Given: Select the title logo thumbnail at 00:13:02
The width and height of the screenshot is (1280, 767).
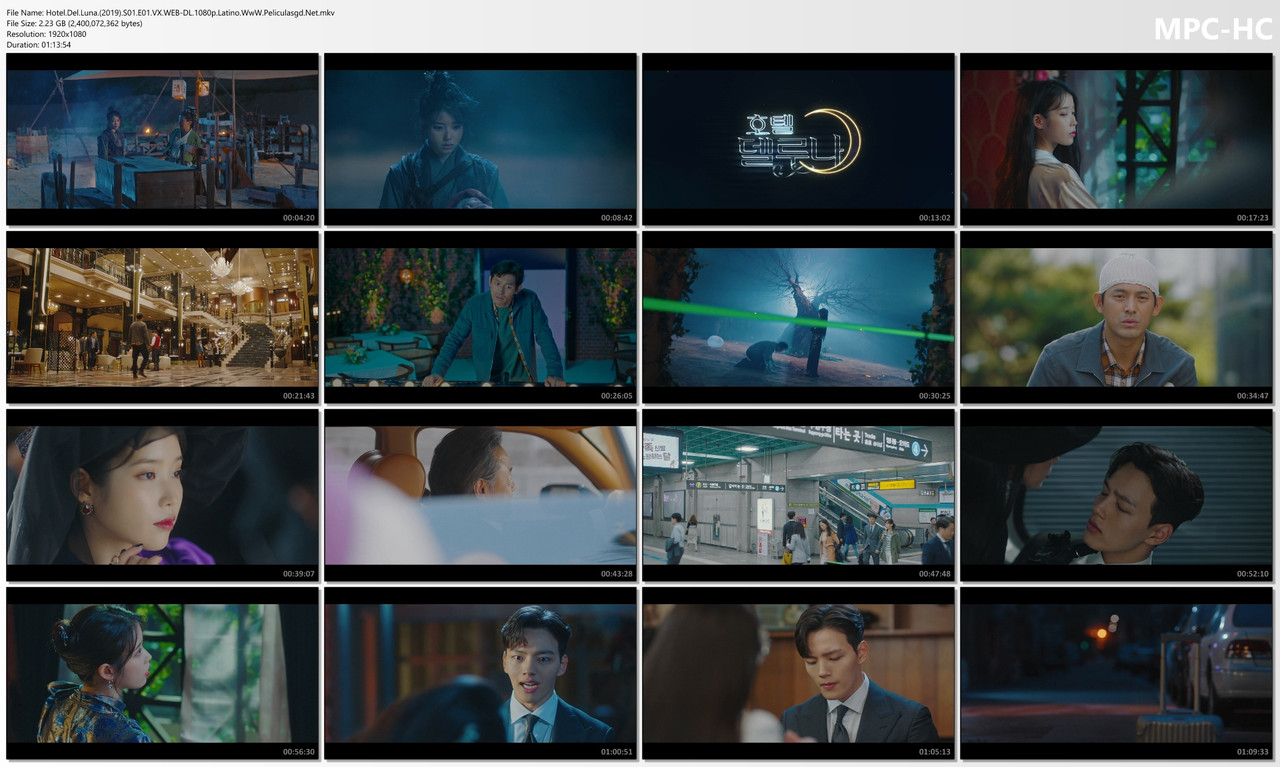Looking at the screenshot, I should 798,139.
